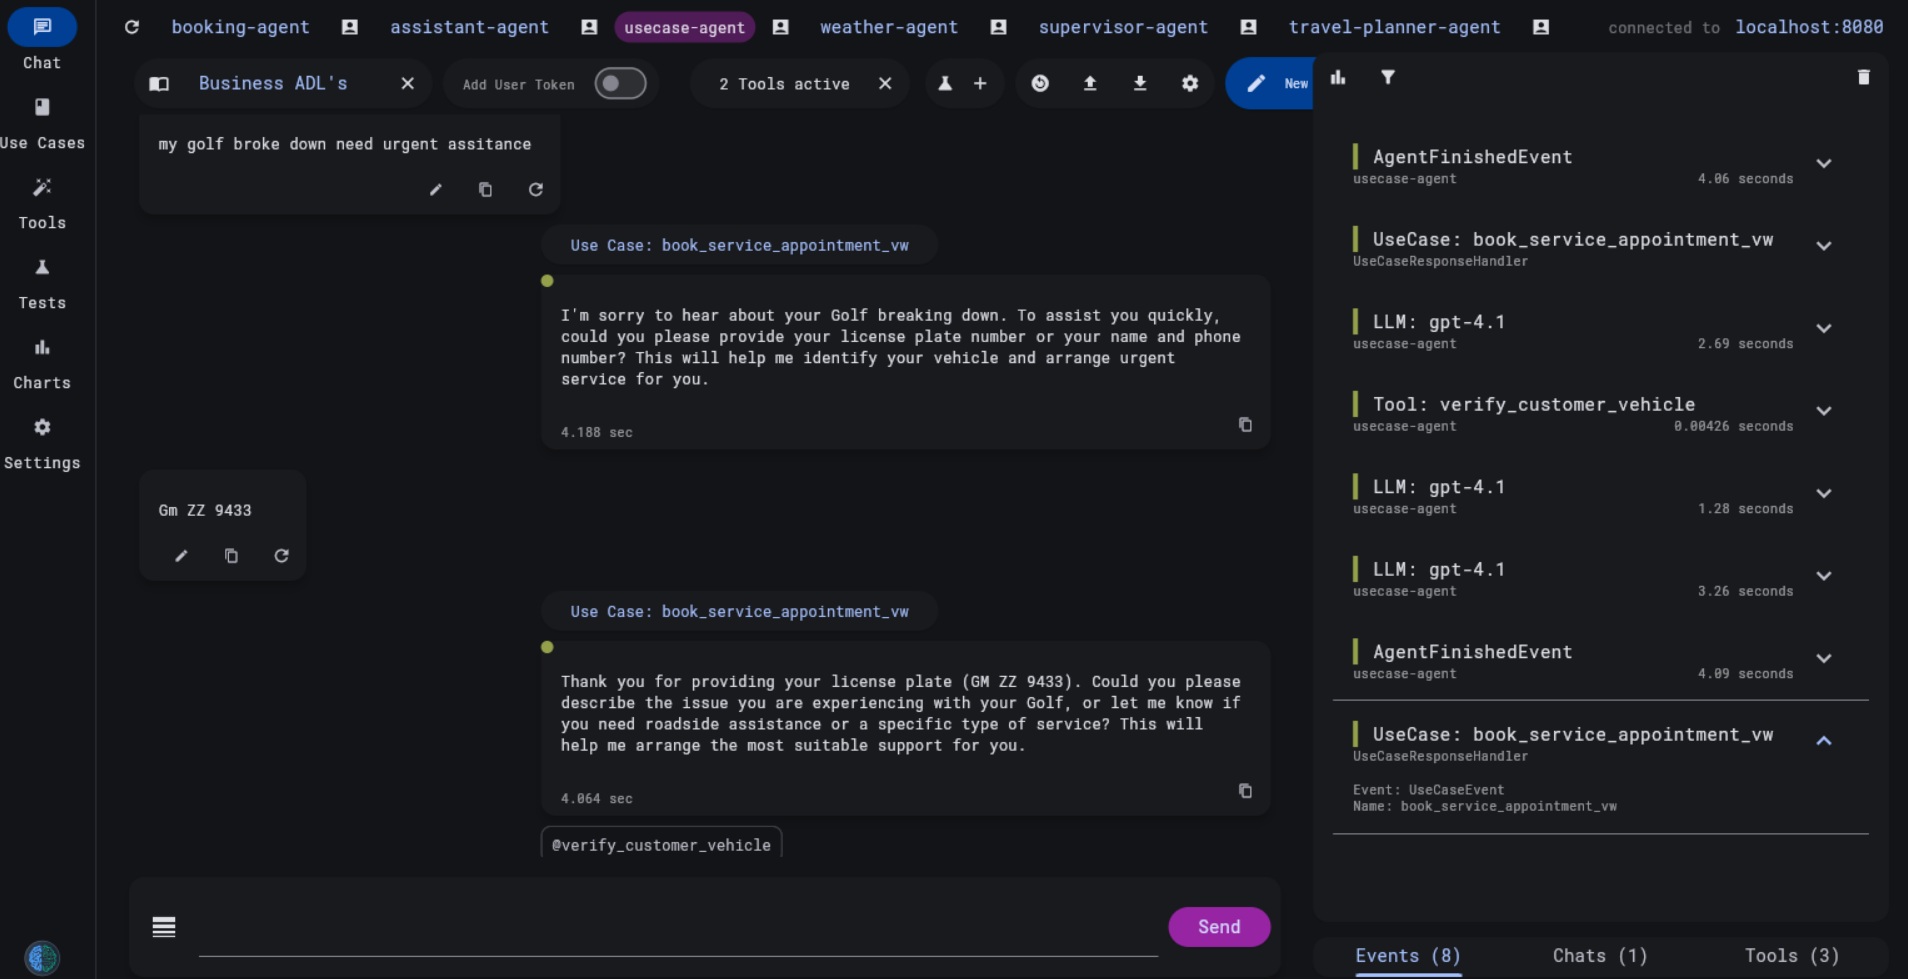Viewport: 1908px width, 979px height.
Task: Switch to the Chats (1) tab
Action: (x=1599, y=956)
